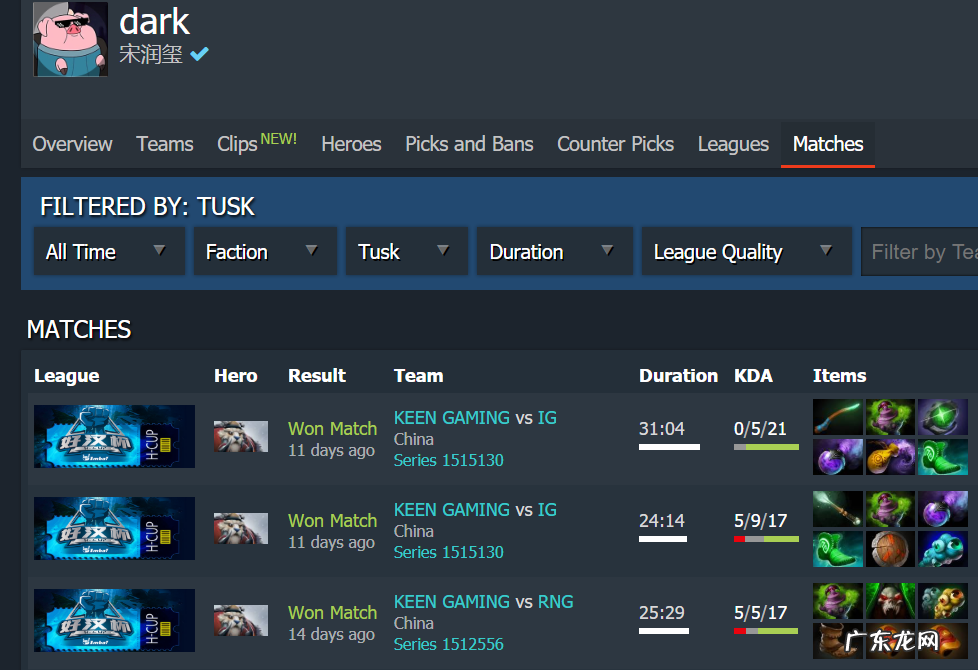Click the Filter by Team input field
978x670 pixels.
pos(919,251)
